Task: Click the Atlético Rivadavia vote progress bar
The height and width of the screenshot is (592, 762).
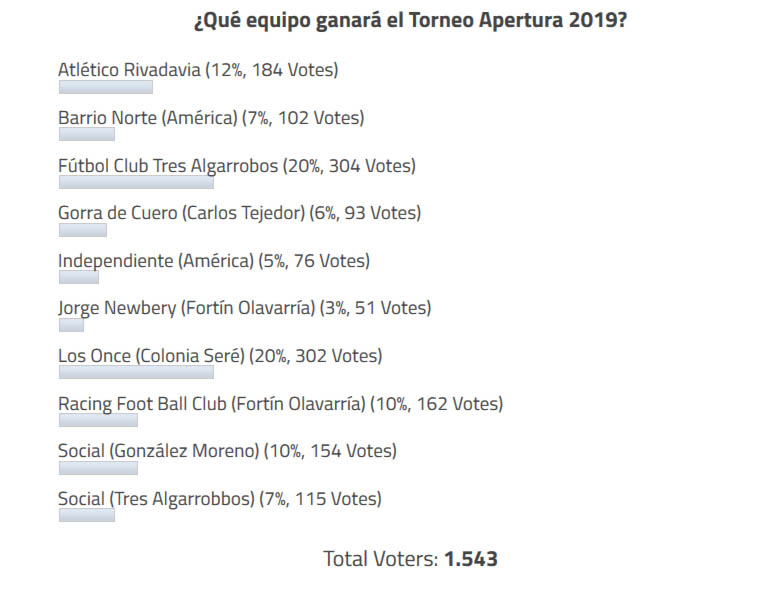Action: pyautogui.click(x=105, y=87)
